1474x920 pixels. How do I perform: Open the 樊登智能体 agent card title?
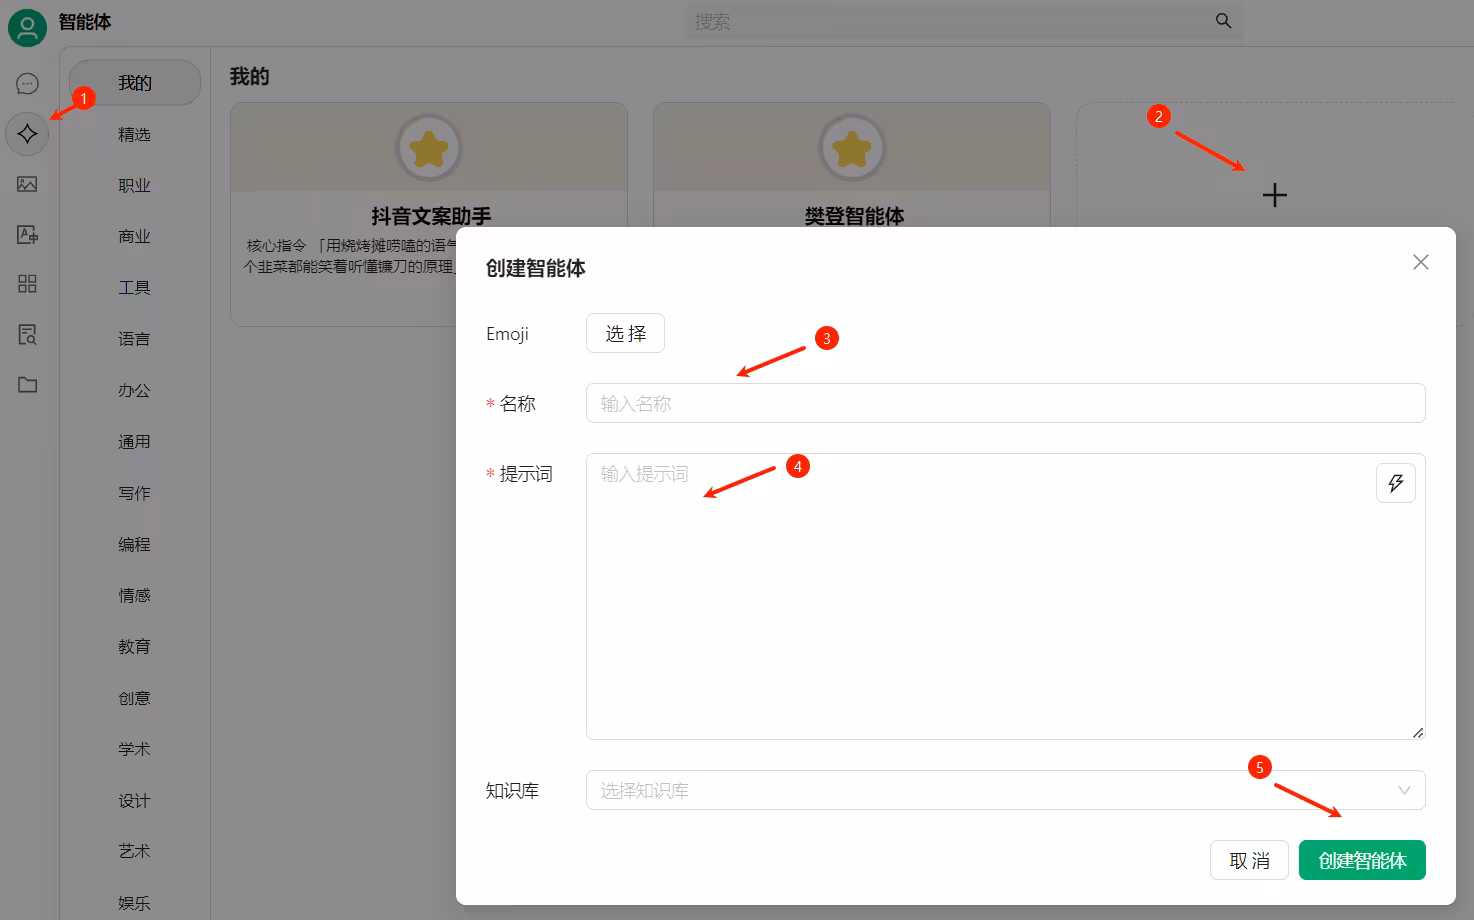[x=854, y=215]
